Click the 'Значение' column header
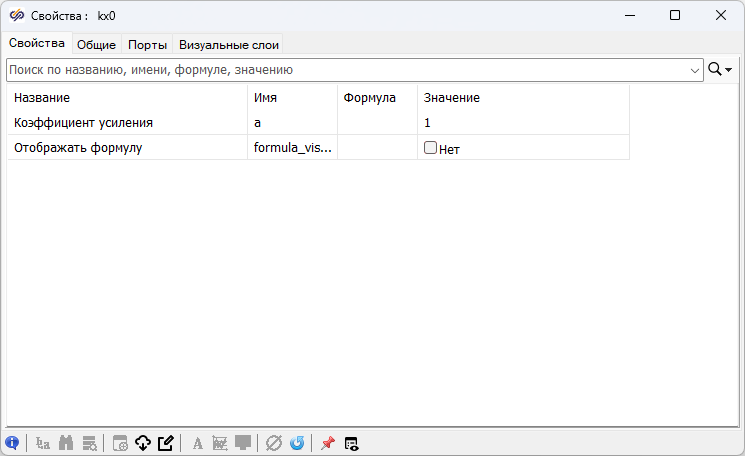 (452, 98)
